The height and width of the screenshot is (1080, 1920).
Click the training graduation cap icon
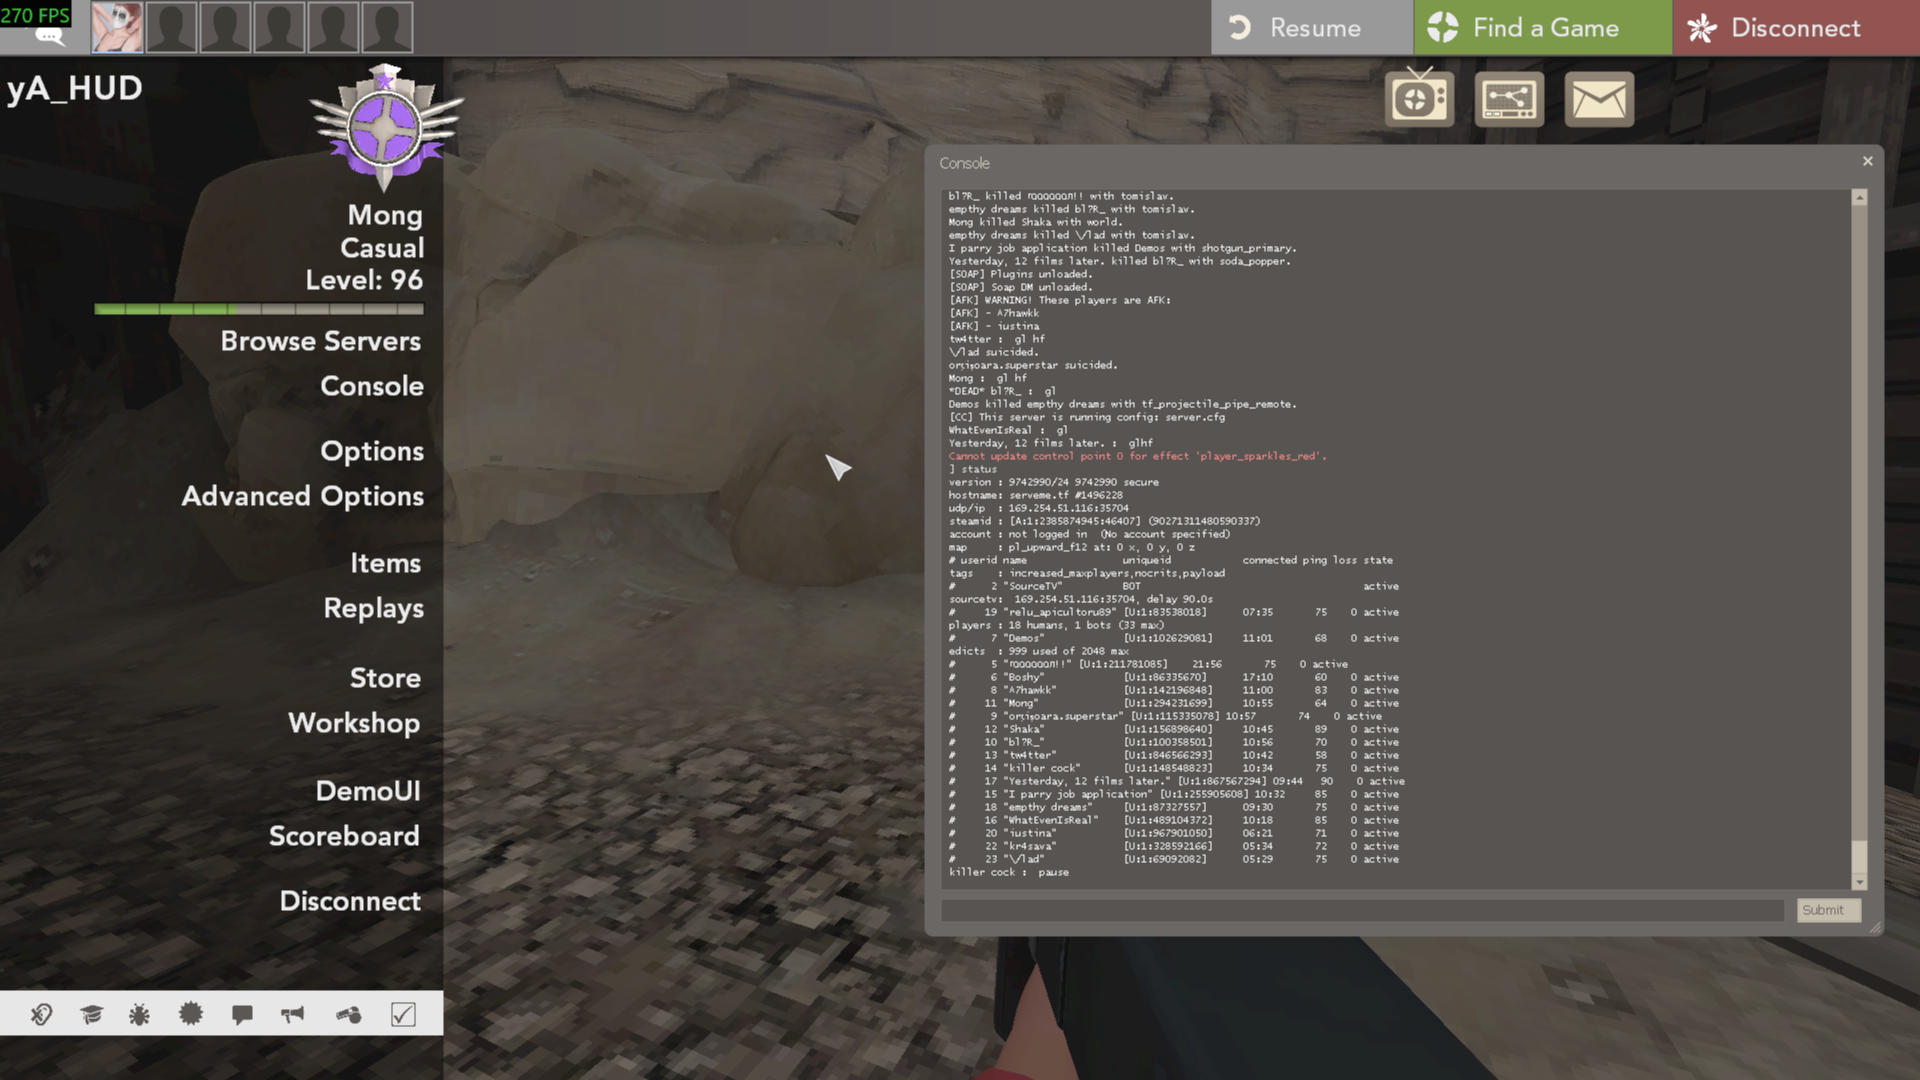click(x=91, y=1015)
